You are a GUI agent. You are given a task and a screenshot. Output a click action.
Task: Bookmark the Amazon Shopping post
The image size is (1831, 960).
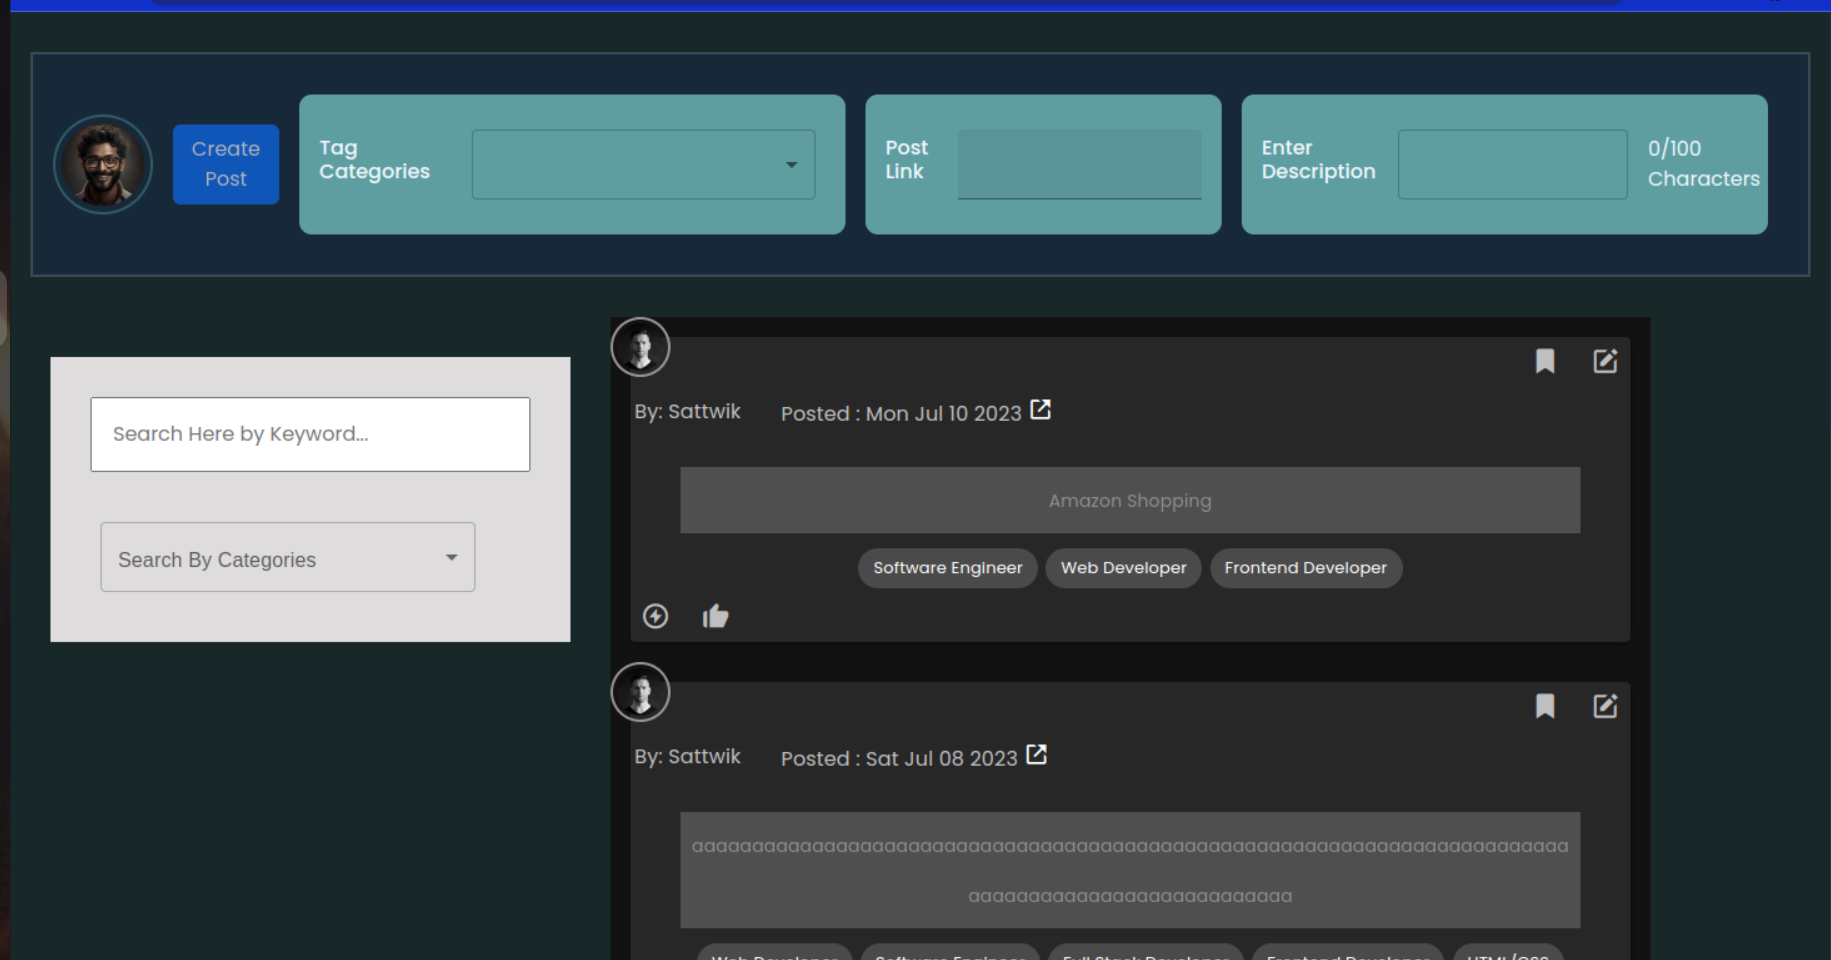(x=1545, y=361)
